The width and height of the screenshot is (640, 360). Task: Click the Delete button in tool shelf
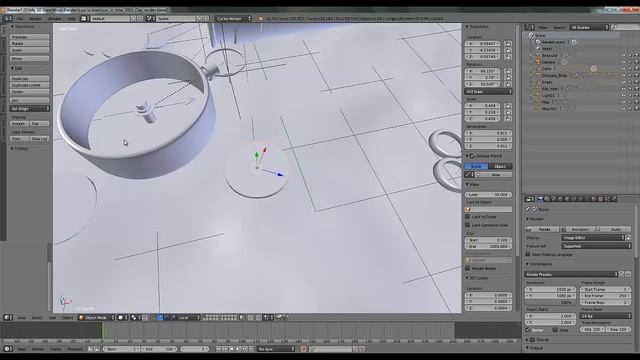coord(29,92)
